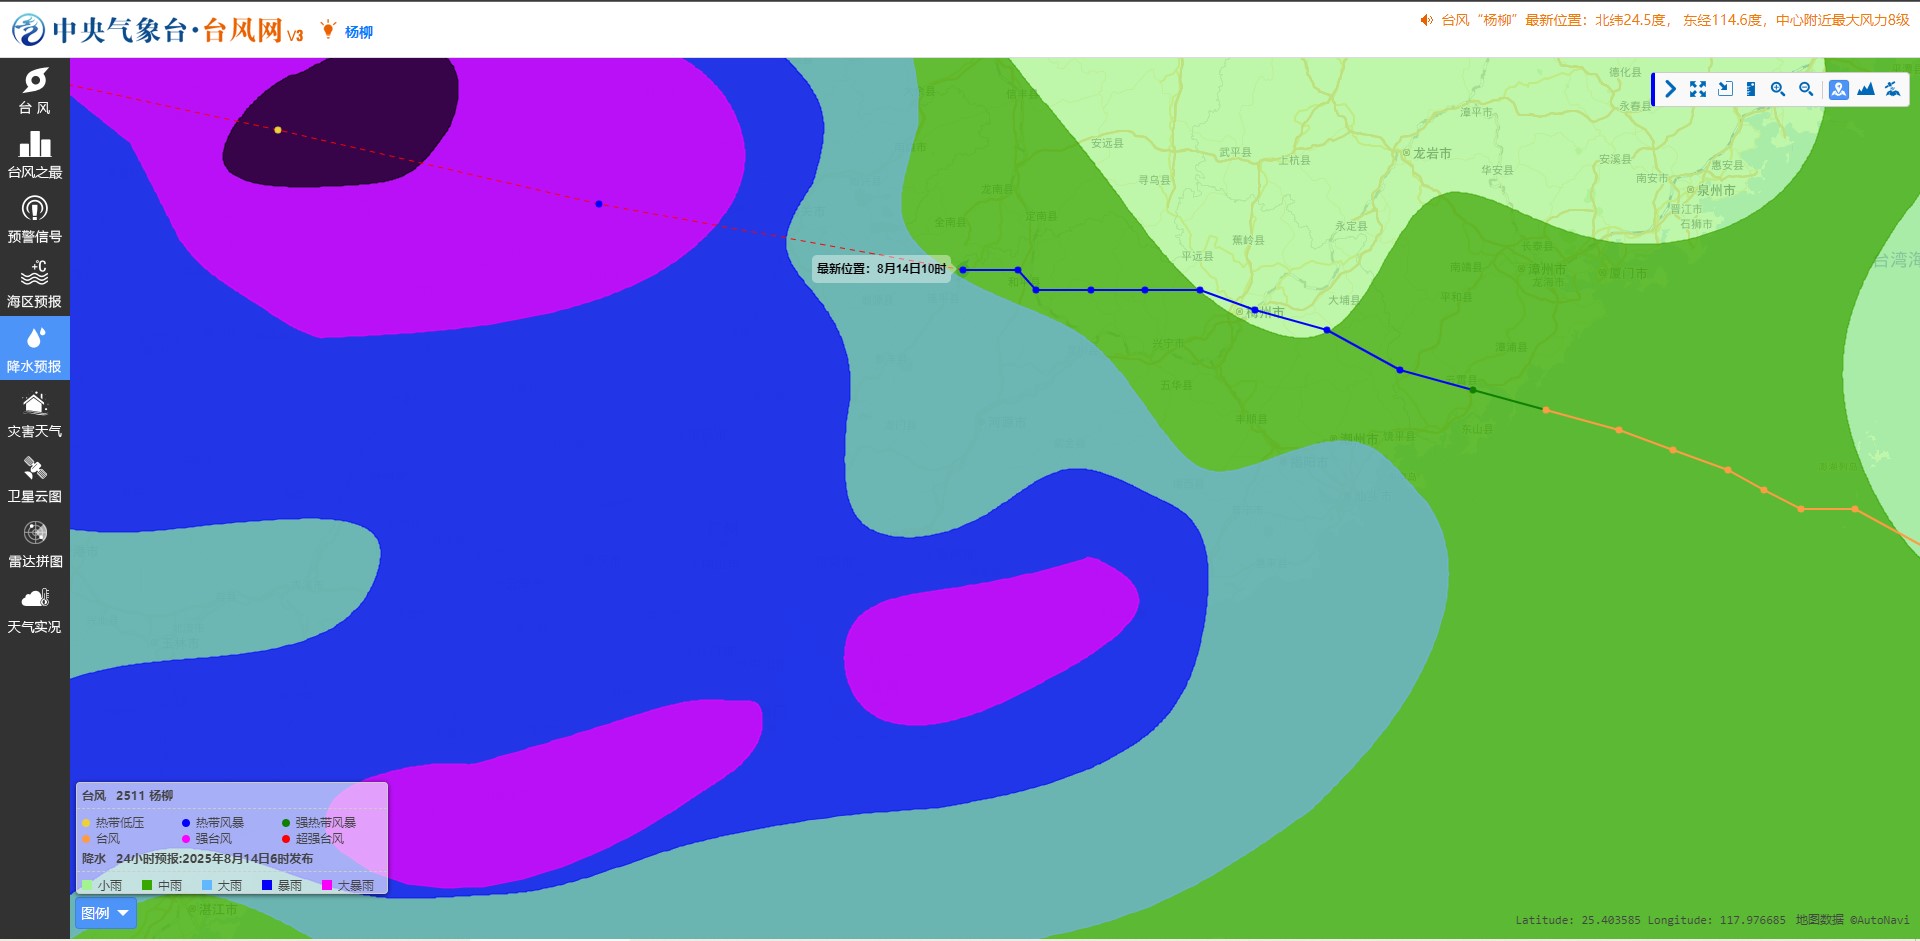This screenshot has width=1920, height=941.
Task: Open 海区预报 sea area forecast
Action: [35, 286]
